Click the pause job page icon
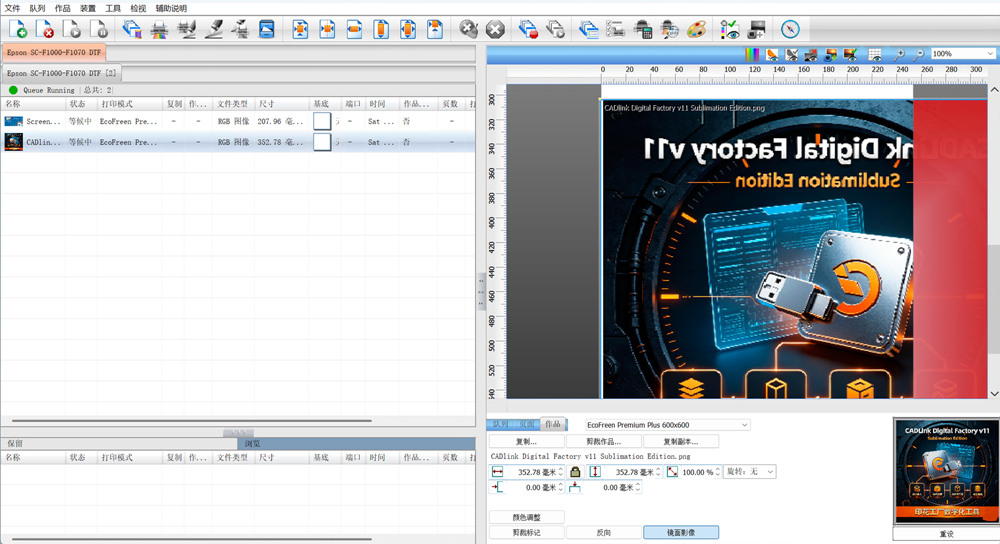This screenshot has width=1000, height=544. point(99,29)
